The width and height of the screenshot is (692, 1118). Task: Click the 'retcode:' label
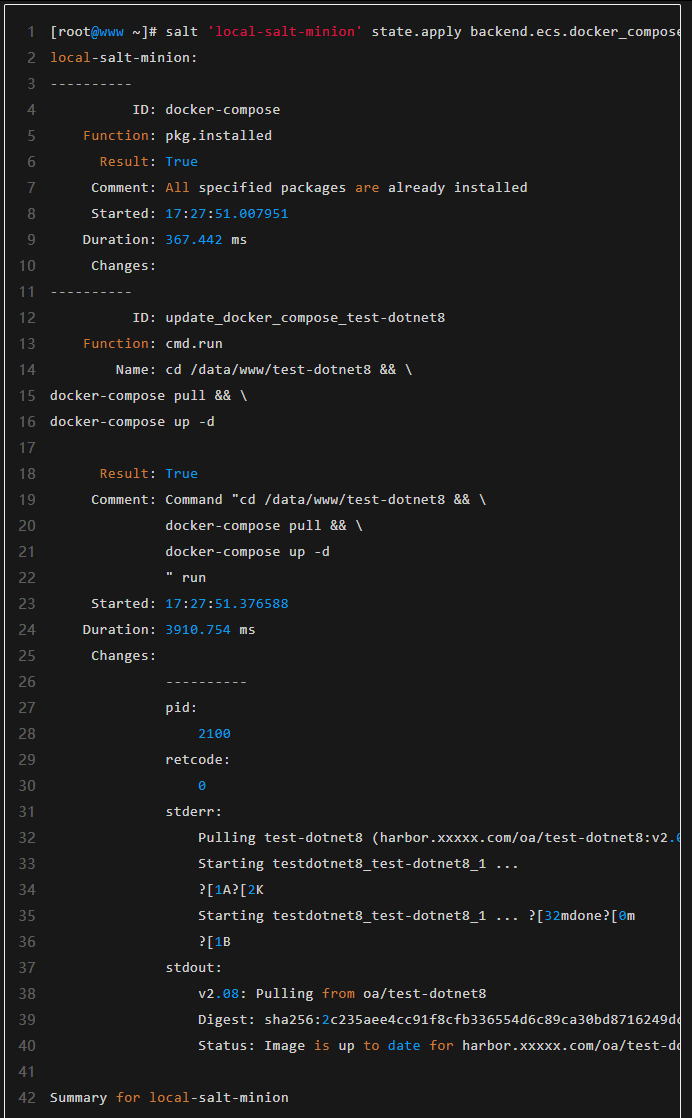tap(197, 760)
